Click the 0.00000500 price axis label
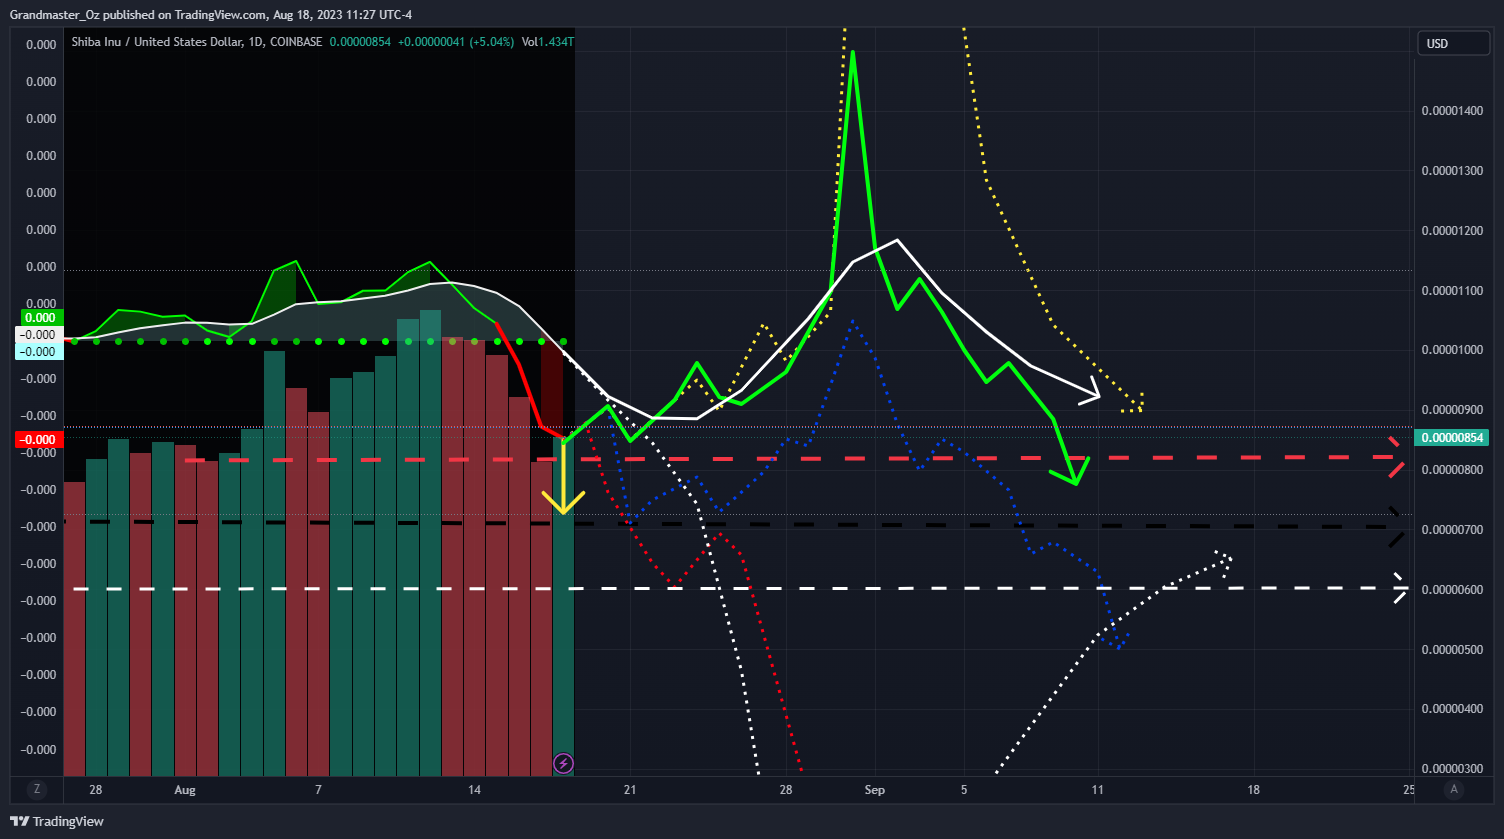Viewport: 1504px width, 839px height. [1452, 650]
